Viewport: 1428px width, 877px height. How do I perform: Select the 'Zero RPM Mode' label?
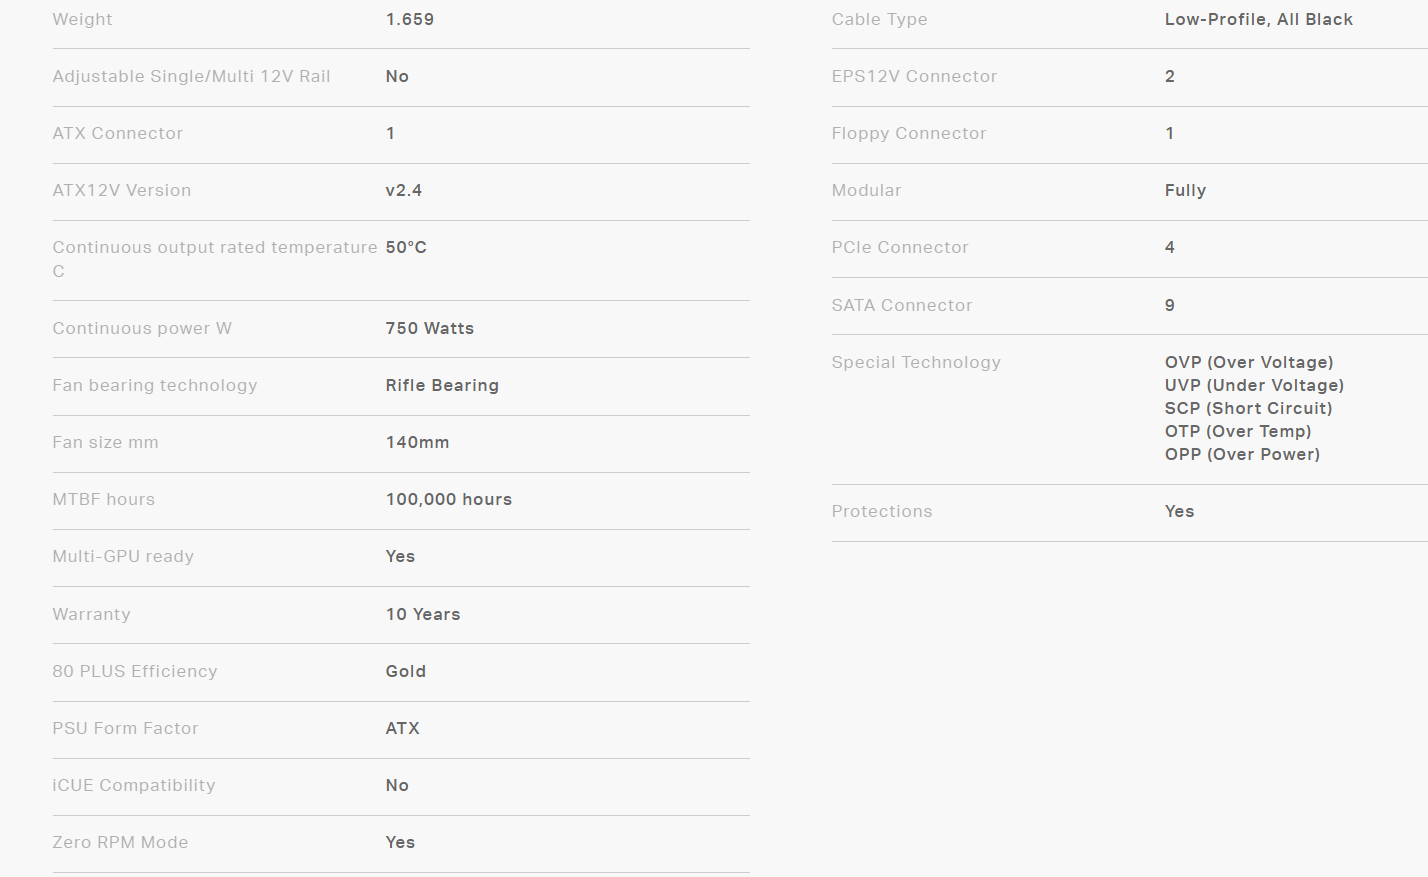click(x=120, y=842)
